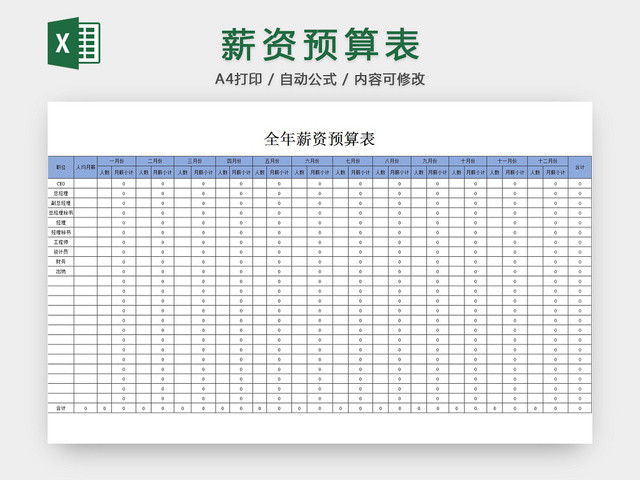Viewport: 640px width, 480px height.
Task: Select the 合计 header at the table's right
Action: [x=580, y=167]
